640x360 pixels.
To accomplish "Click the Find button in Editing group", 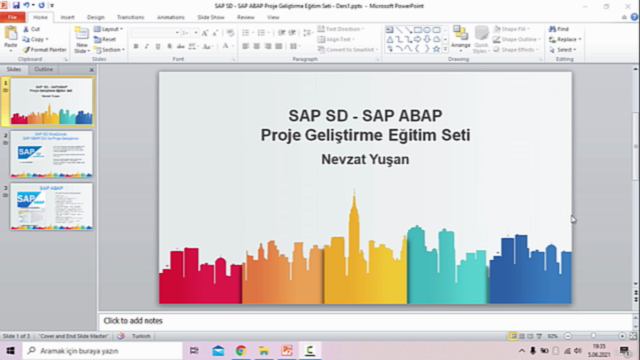I will click(x=559, y=29).
